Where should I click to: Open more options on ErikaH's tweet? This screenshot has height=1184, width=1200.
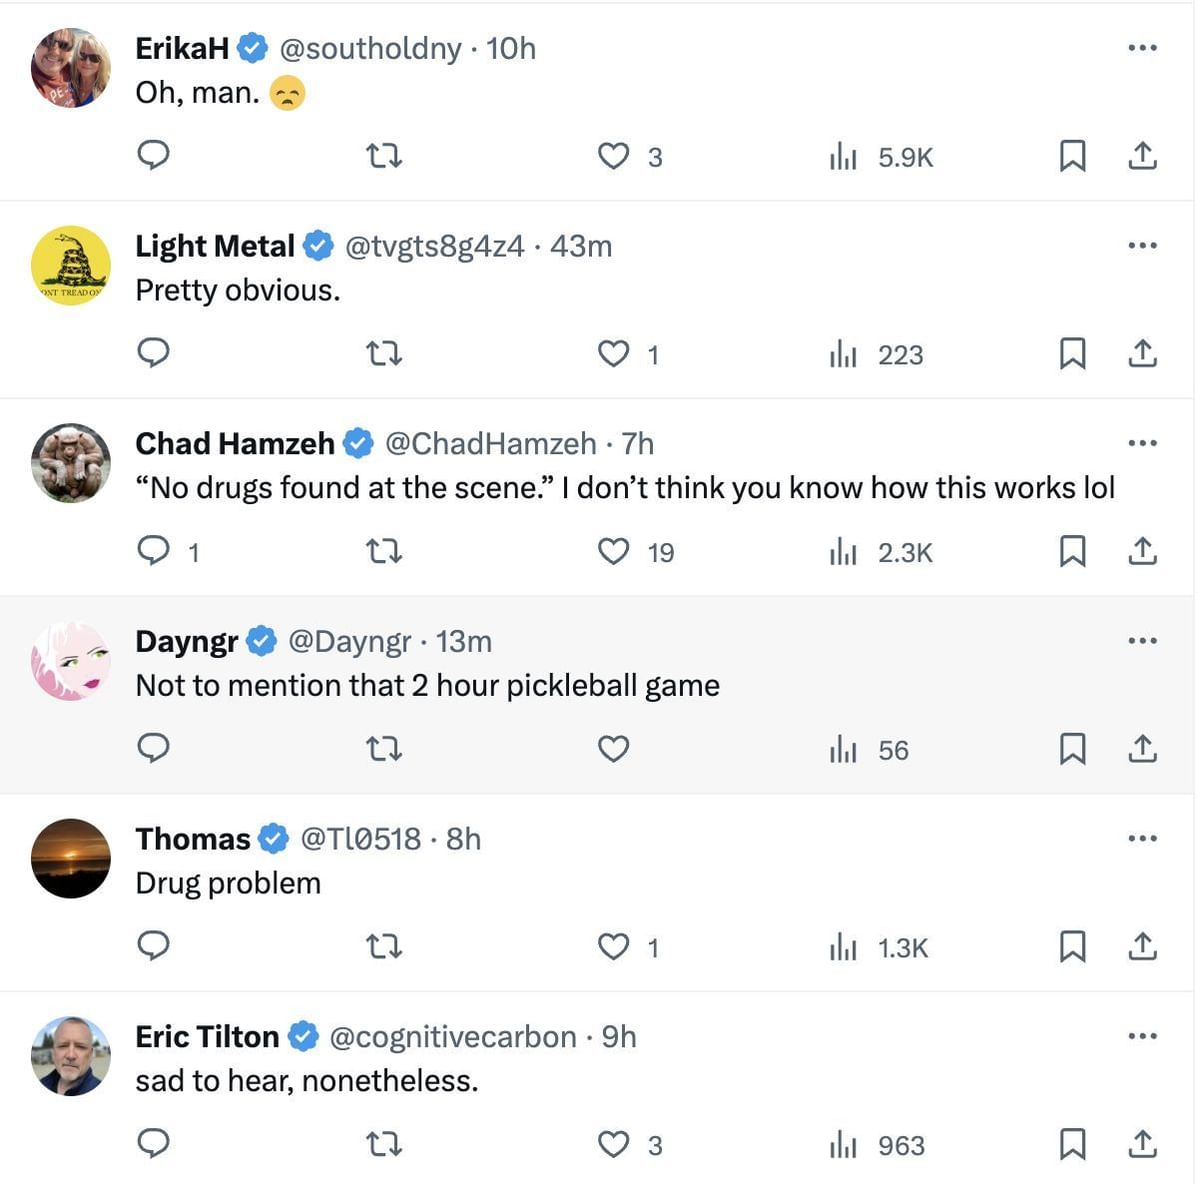1142,47
